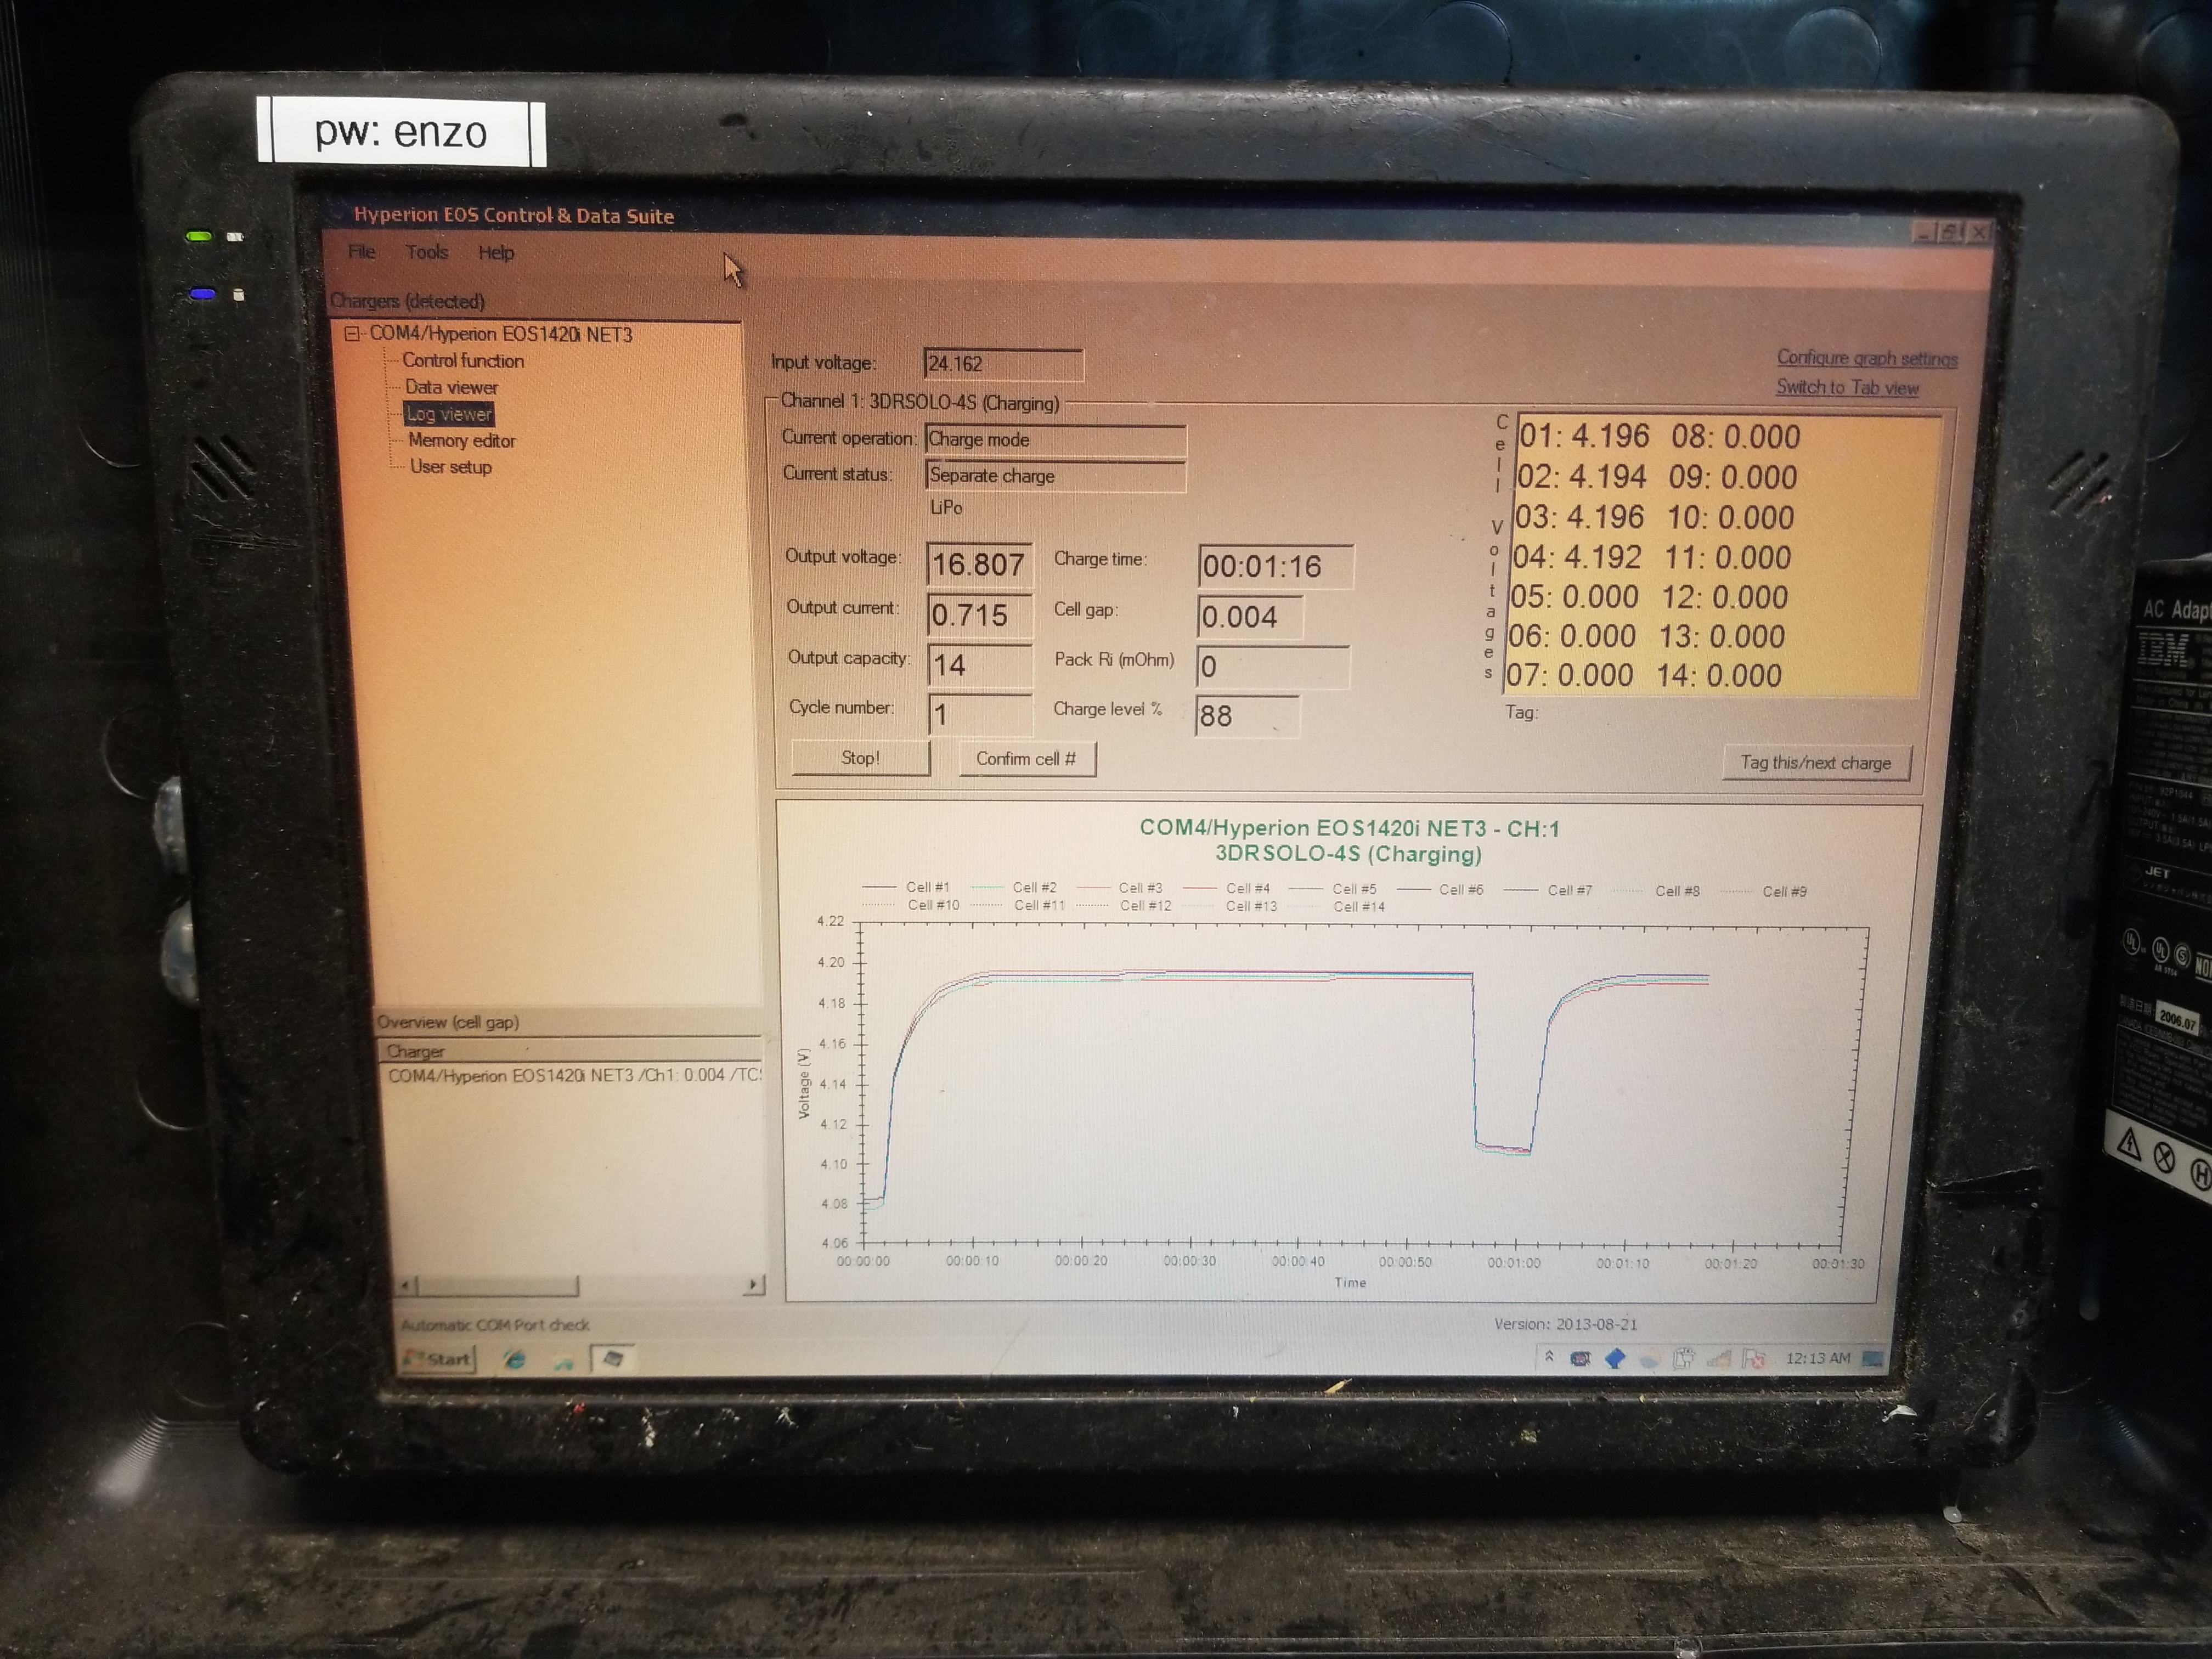This screenshot has width=2212, height=1659.
Task: Click the first tray icon after the chevron
Action: tap(1580, 1358)
